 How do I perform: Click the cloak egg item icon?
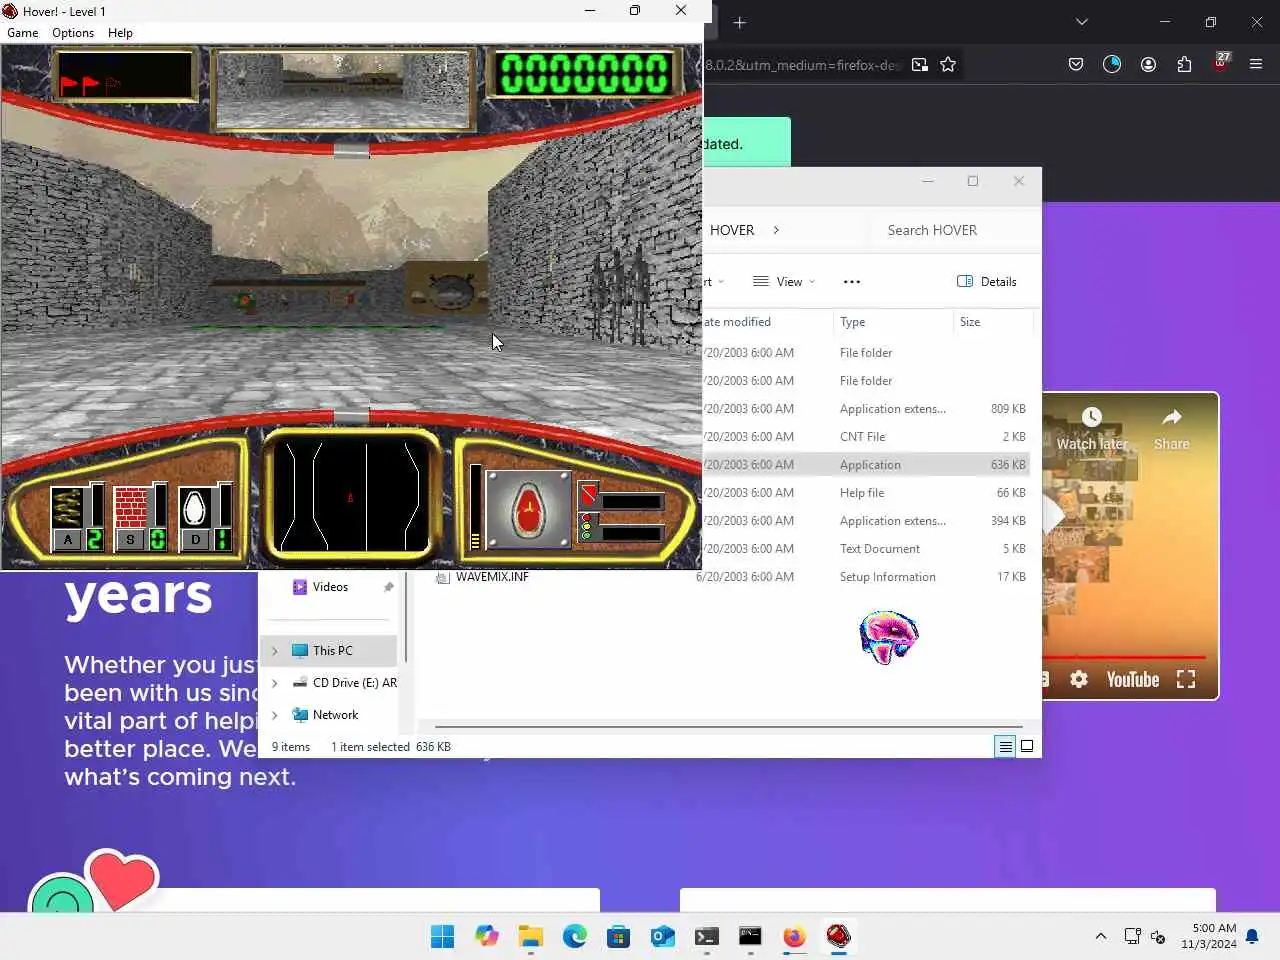[x=195, y=508]
